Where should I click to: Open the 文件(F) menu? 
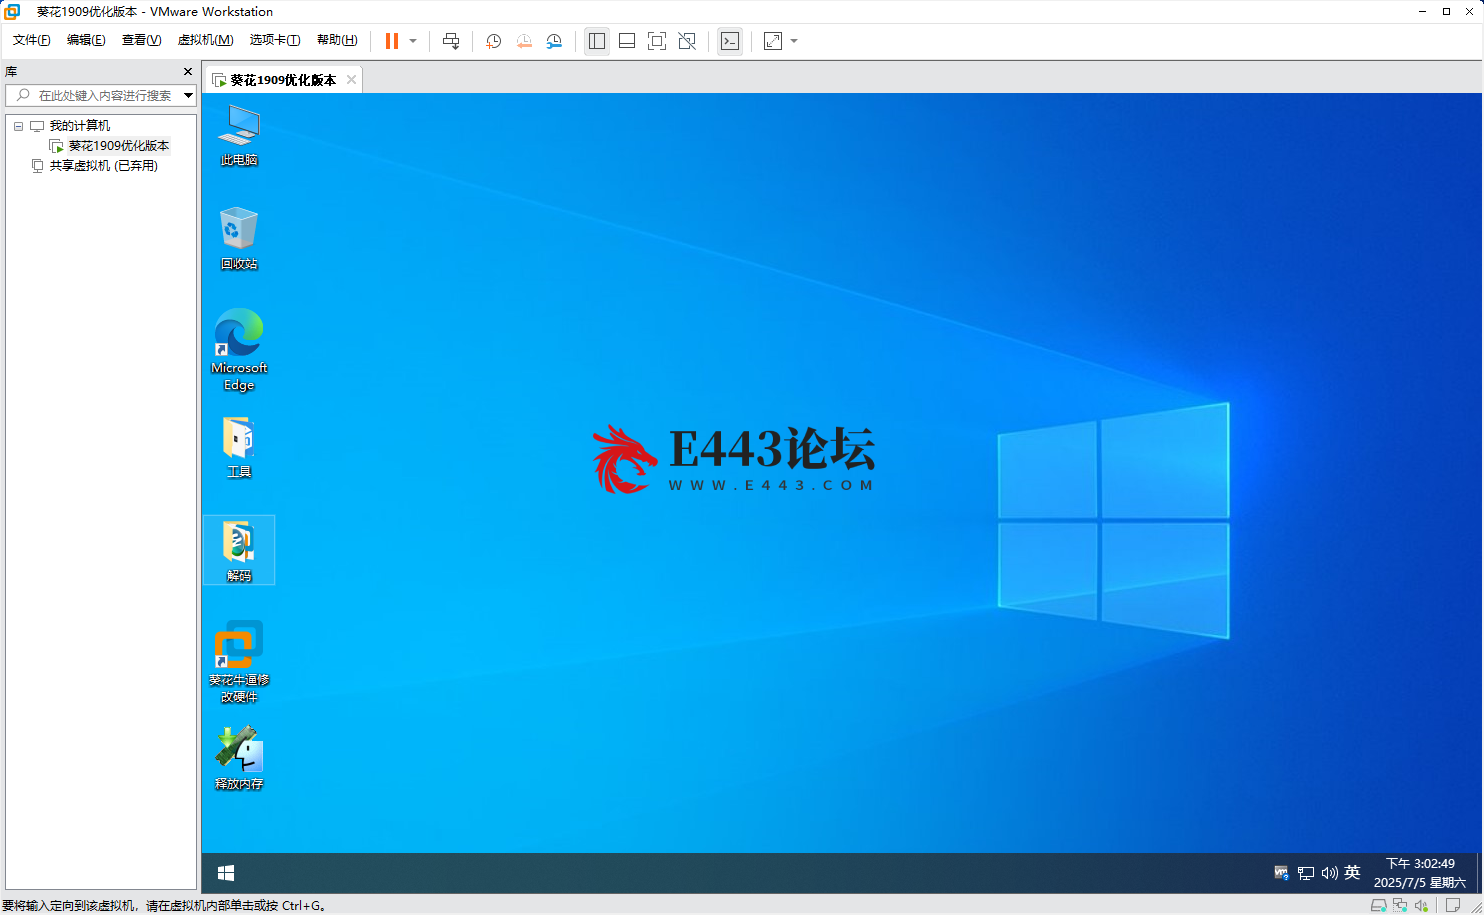pyautogui.click(x=32, y=40)
